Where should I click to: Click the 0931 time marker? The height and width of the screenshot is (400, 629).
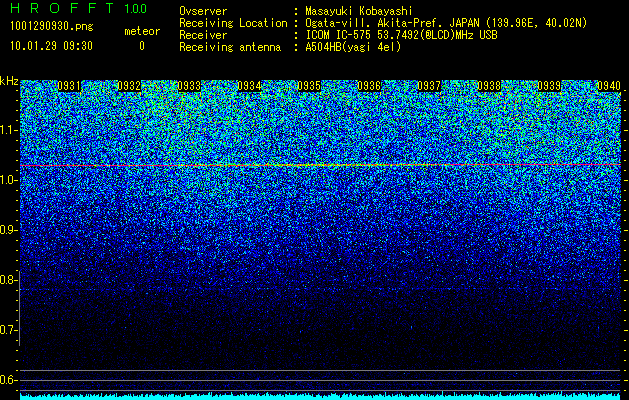(69, 86)
